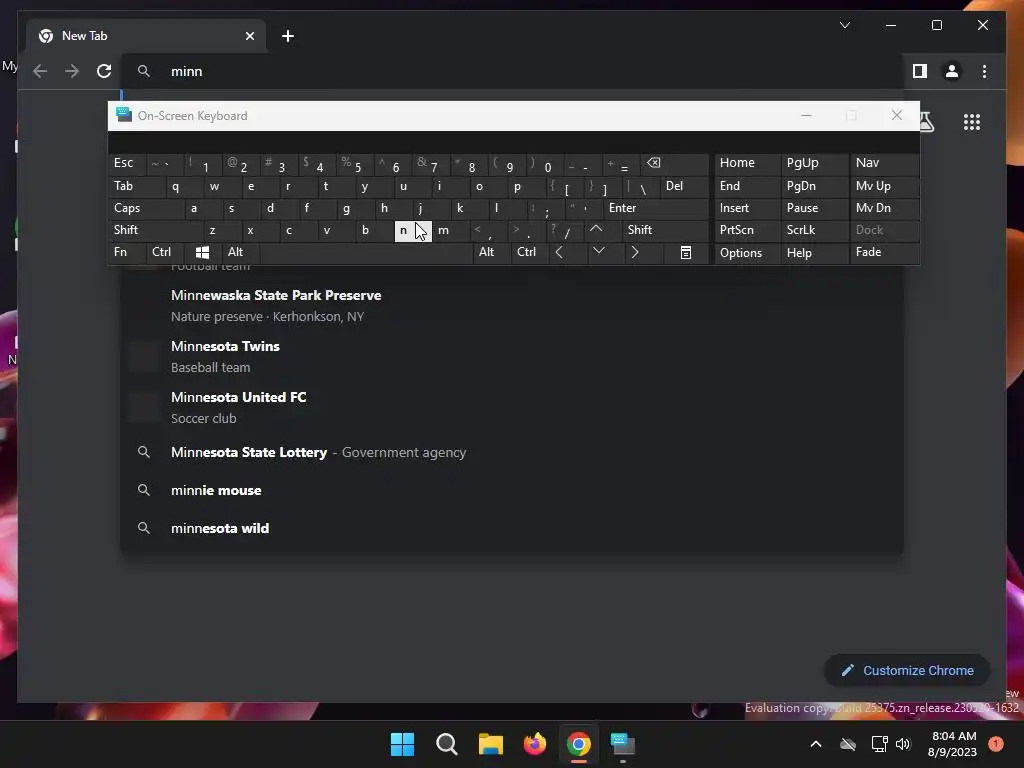Open Chrome three-dot menu

(984, 71)
